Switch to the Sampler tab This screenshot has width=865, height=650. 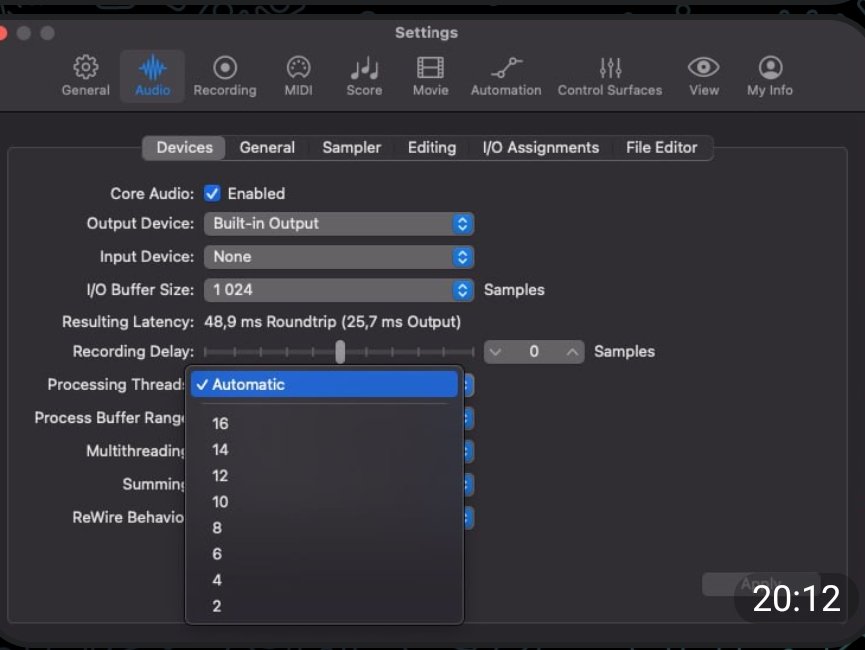351,147
